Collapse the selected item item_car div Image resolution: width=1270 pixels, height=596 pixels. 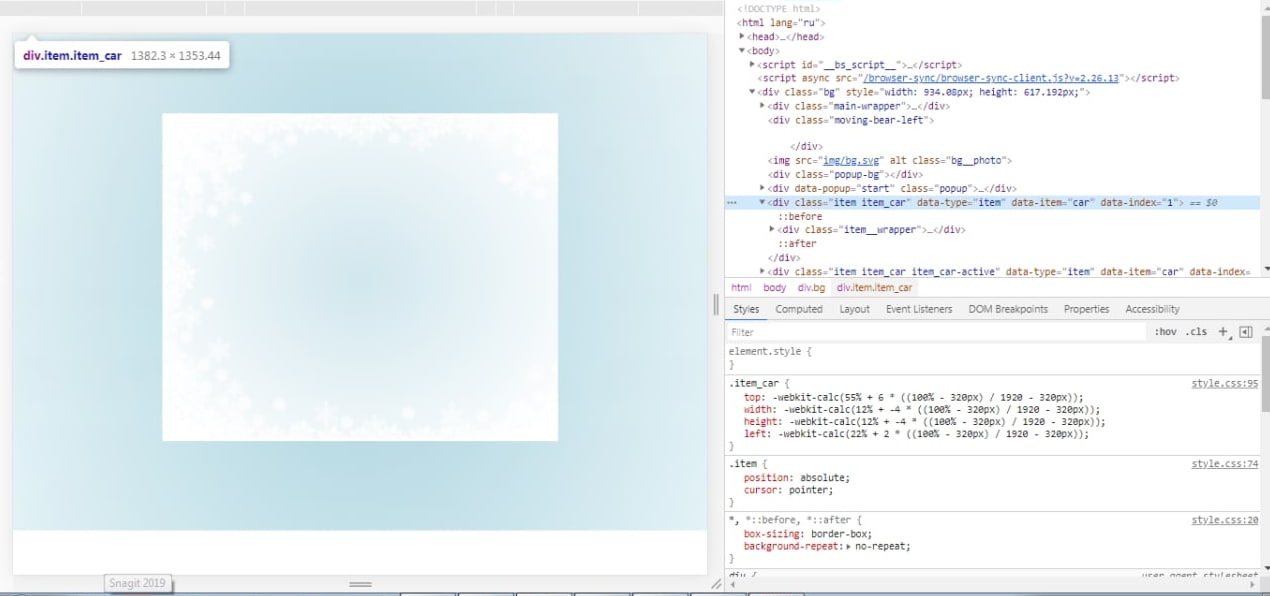click(762, 202)
